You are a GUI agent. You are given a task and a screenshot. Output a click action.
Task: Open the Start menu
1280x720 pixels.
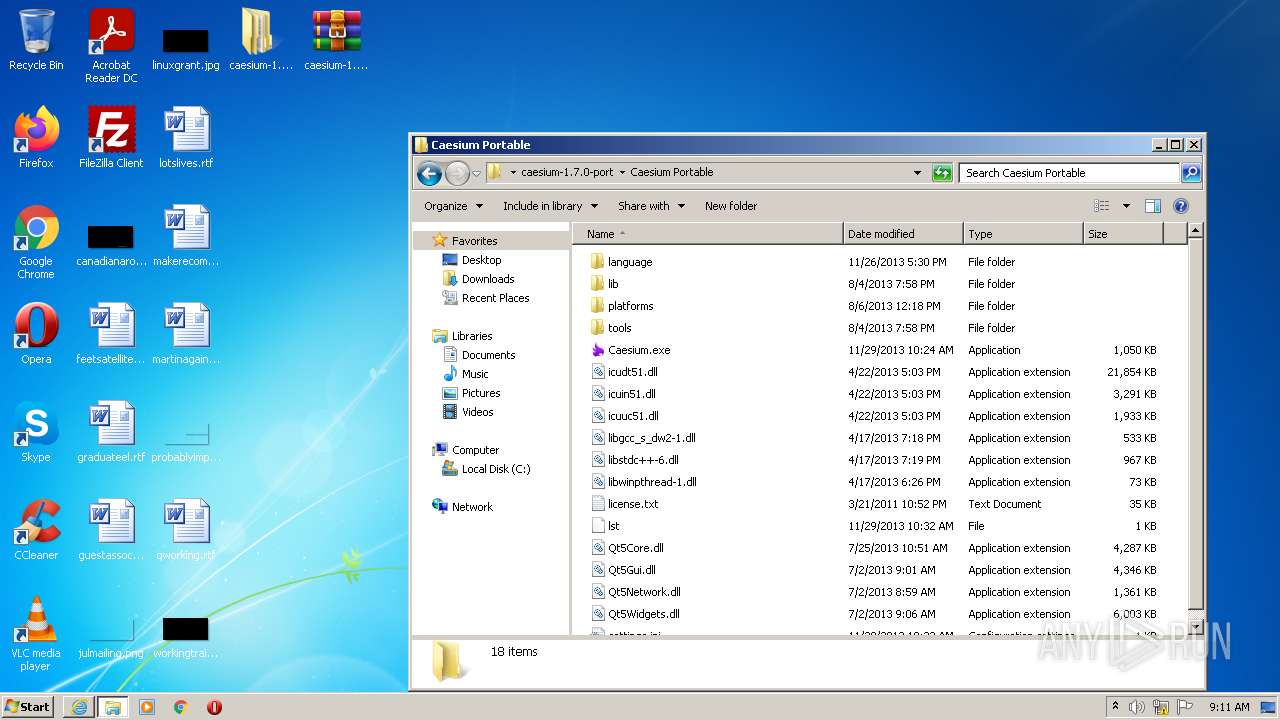[28, 707]
